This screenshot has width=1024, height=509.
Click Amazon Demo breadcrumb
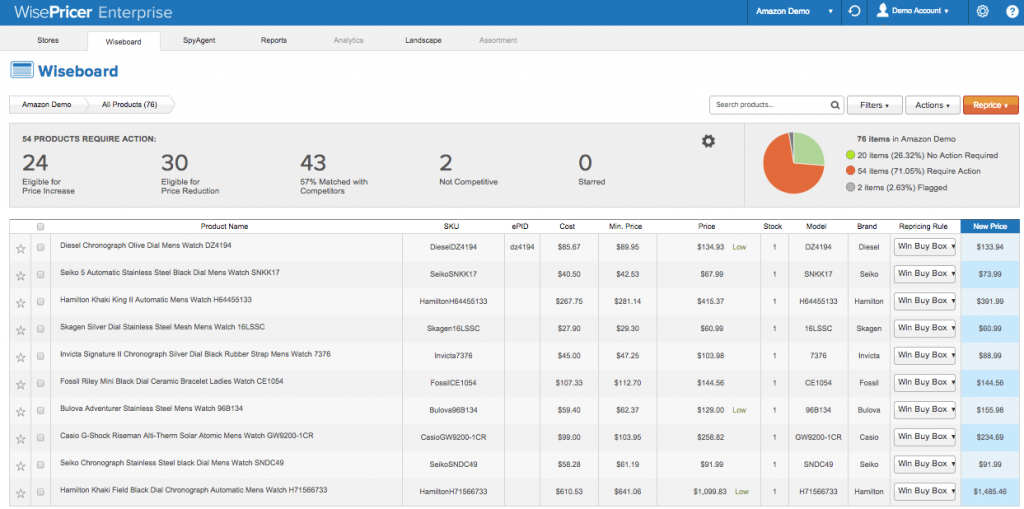click(x=46, y=105)
